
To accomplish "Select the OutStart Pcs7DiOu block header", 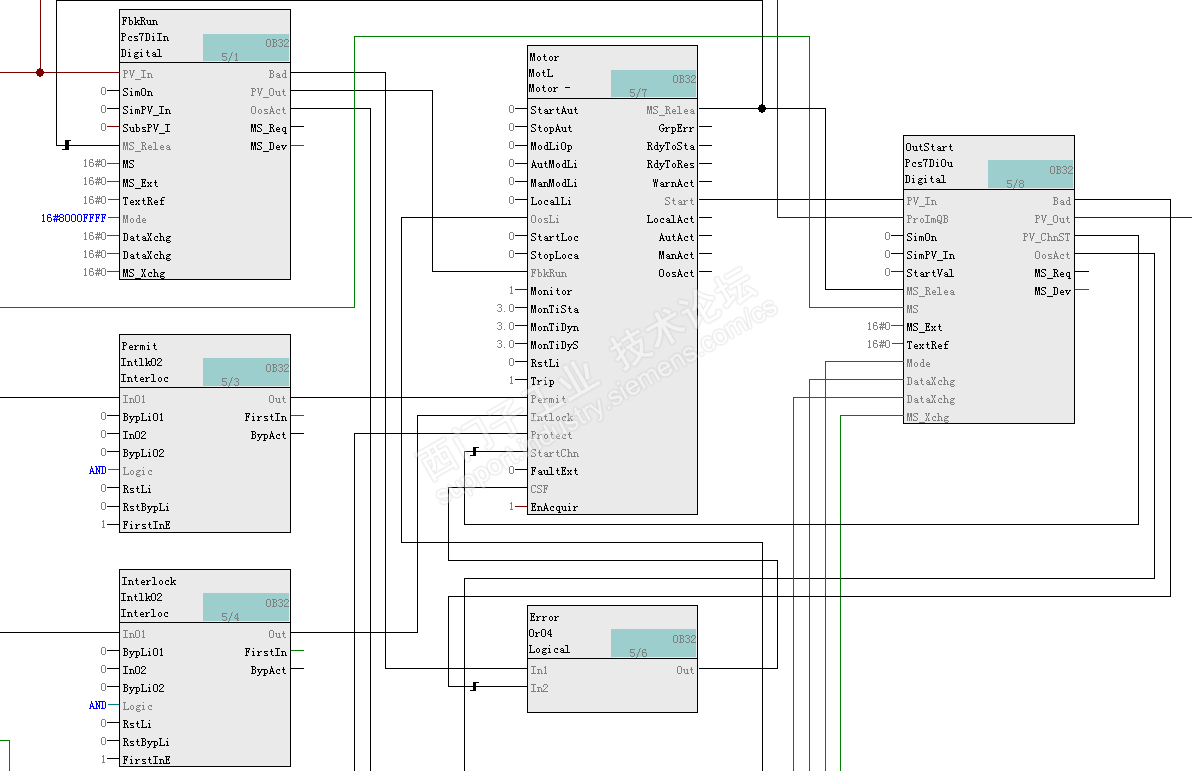I will coord(988,163).
